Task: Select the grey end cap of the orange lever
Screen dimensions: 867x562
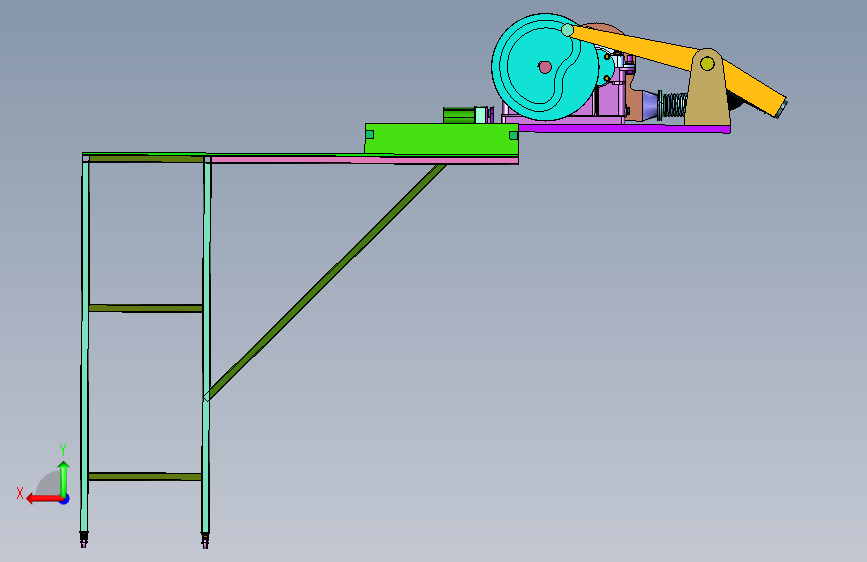Action: pyautogui.click(x=782, y=110)
